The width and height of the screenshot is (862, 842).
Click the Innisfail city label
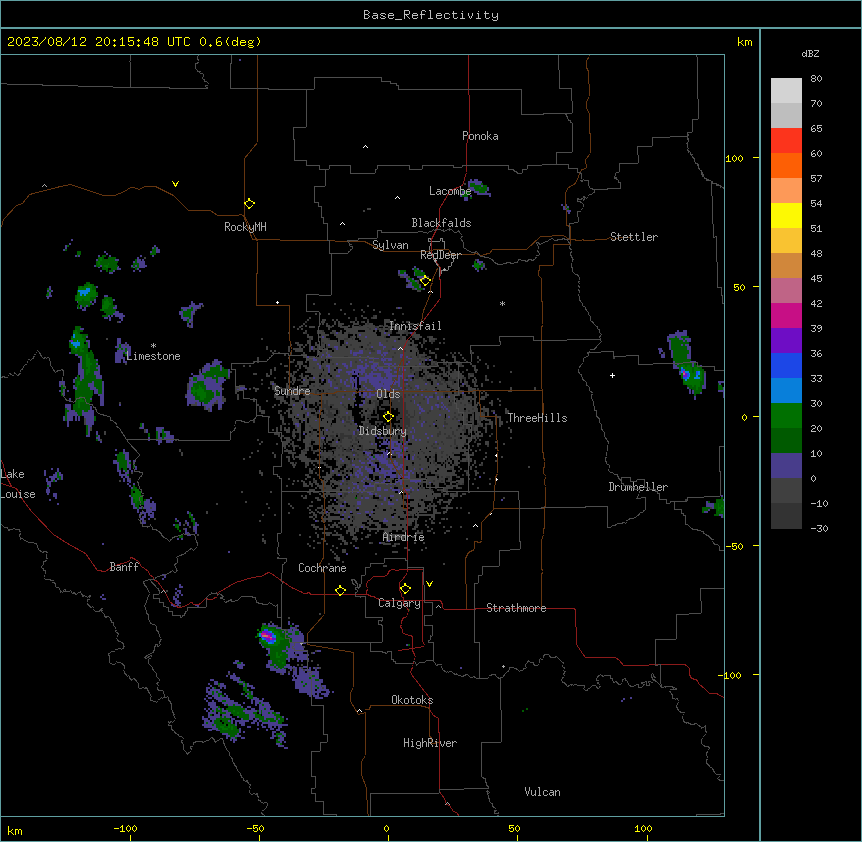415,326
